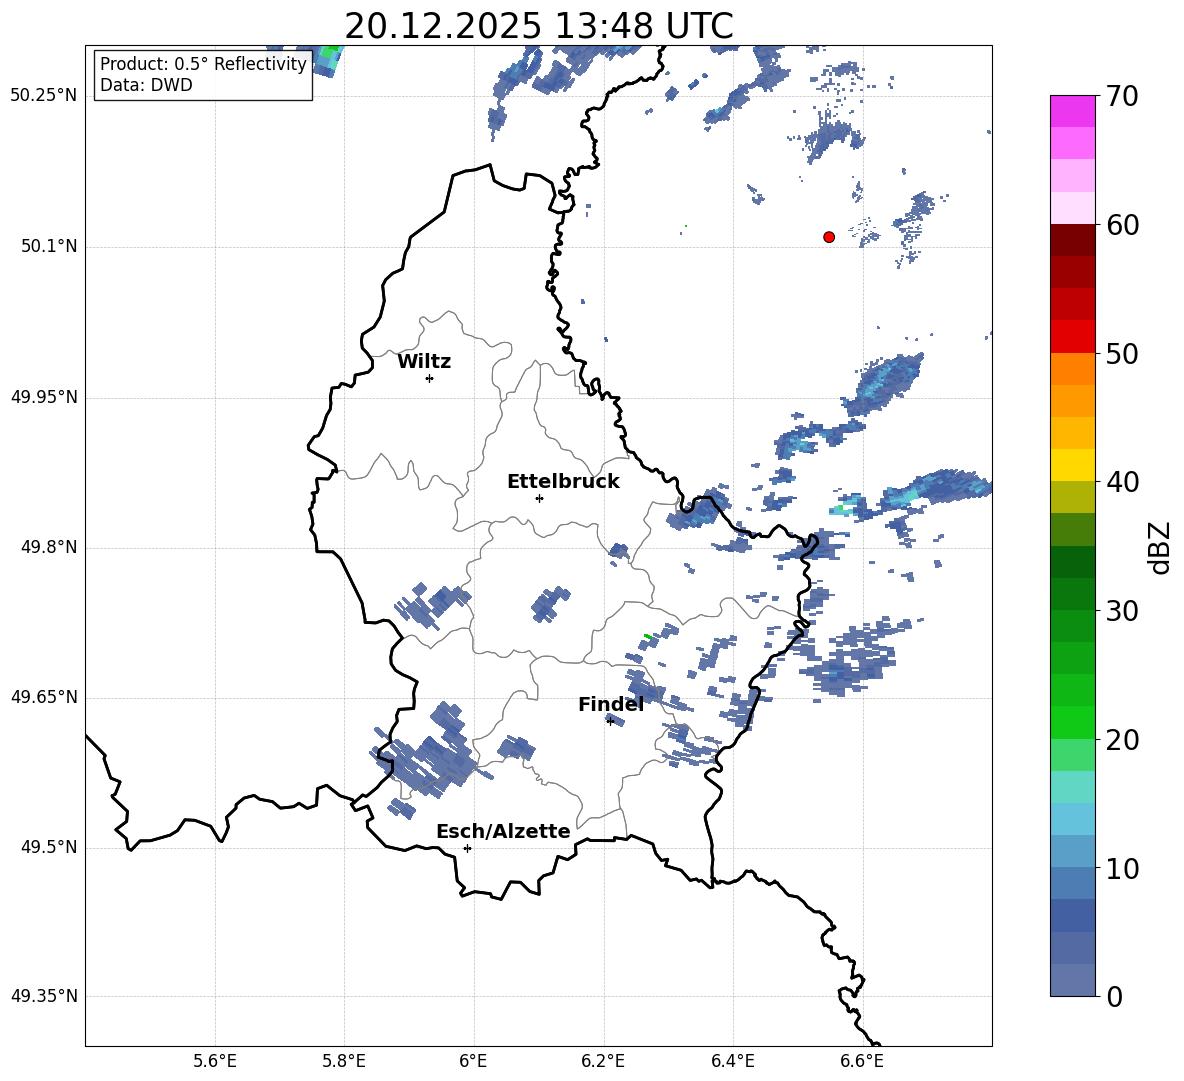Viewport: 1184px width, 1081px height.
Task: Click the 49.95°N latitude label
Action: pyautogui.click(x=44, y=397)
